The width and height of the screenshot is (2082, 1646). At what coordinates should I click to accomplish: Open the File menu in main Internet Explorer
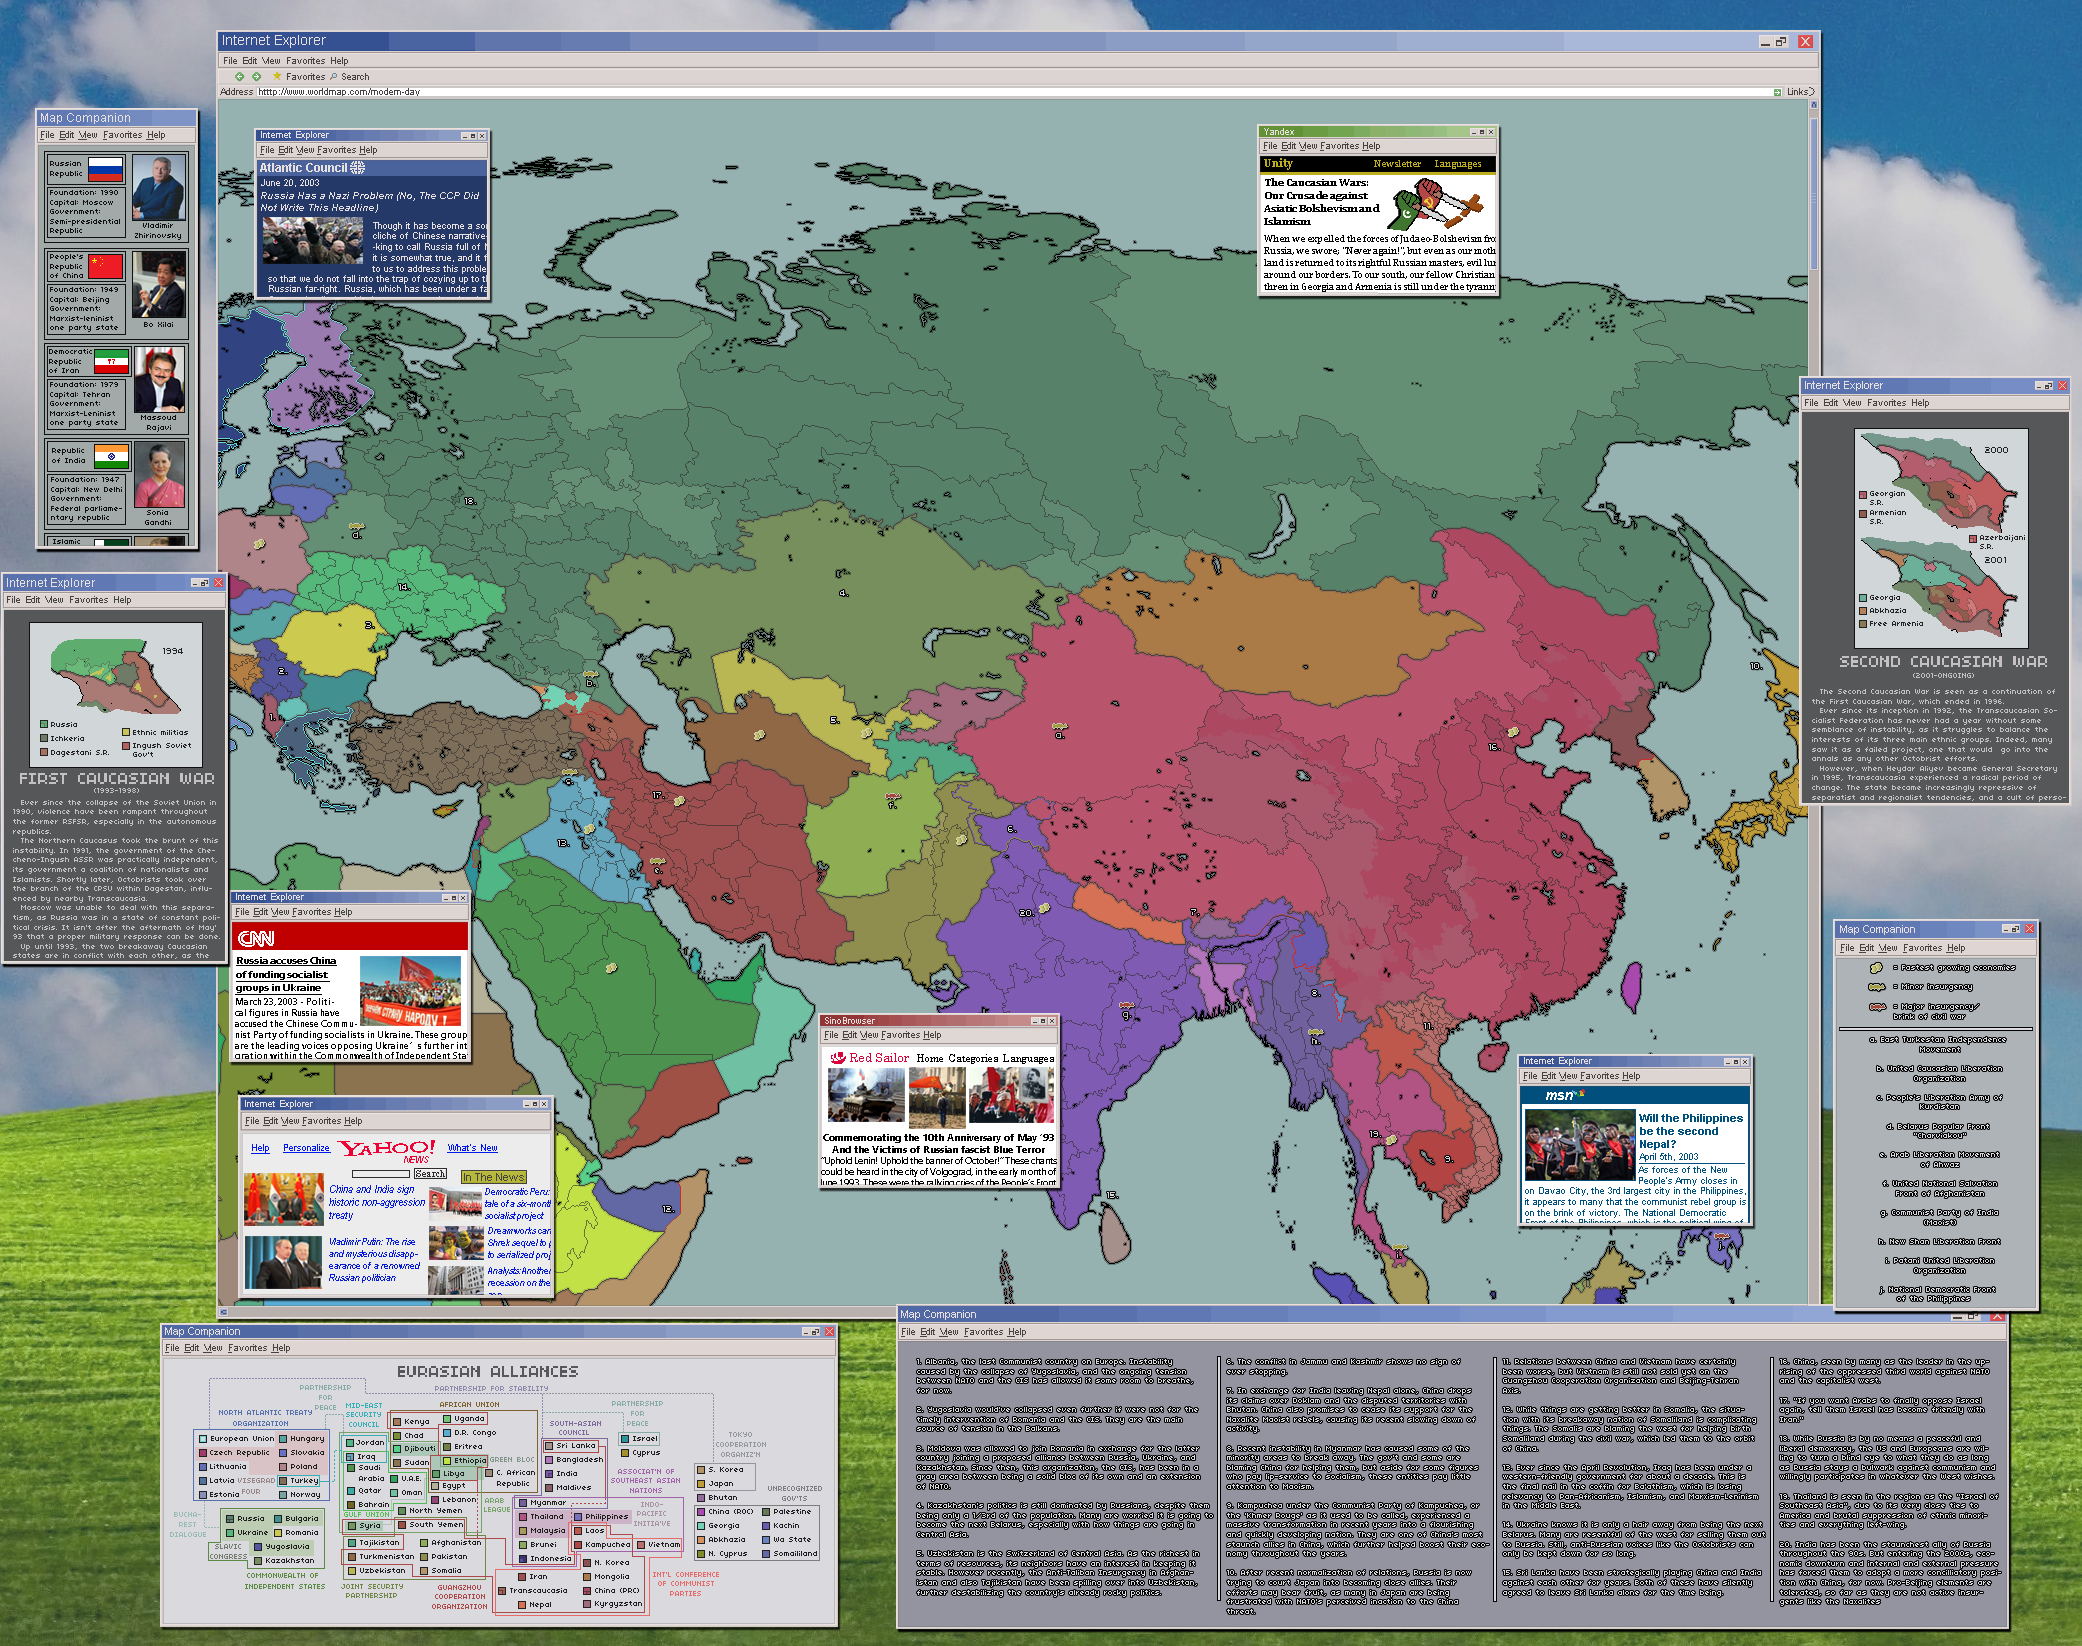[x=230, y=61]
